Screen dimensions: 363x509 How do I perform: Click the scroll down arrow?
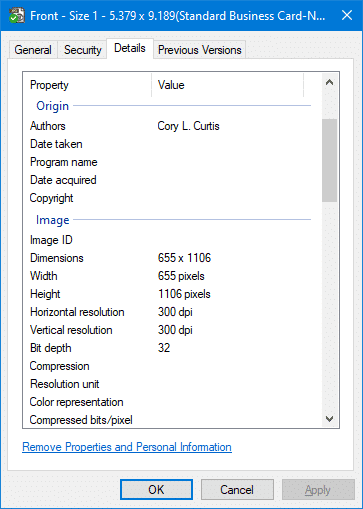click(x=329, y=419)
